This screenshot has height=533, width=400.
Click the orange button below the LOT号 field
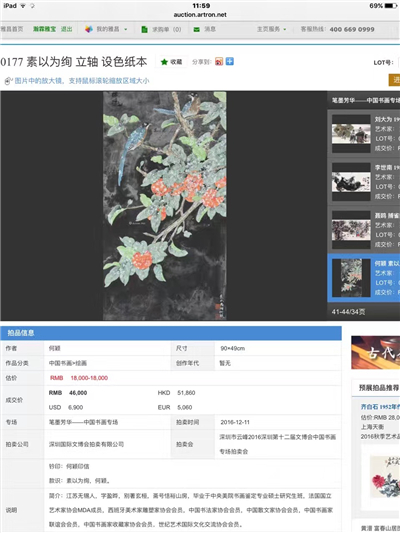394,80
